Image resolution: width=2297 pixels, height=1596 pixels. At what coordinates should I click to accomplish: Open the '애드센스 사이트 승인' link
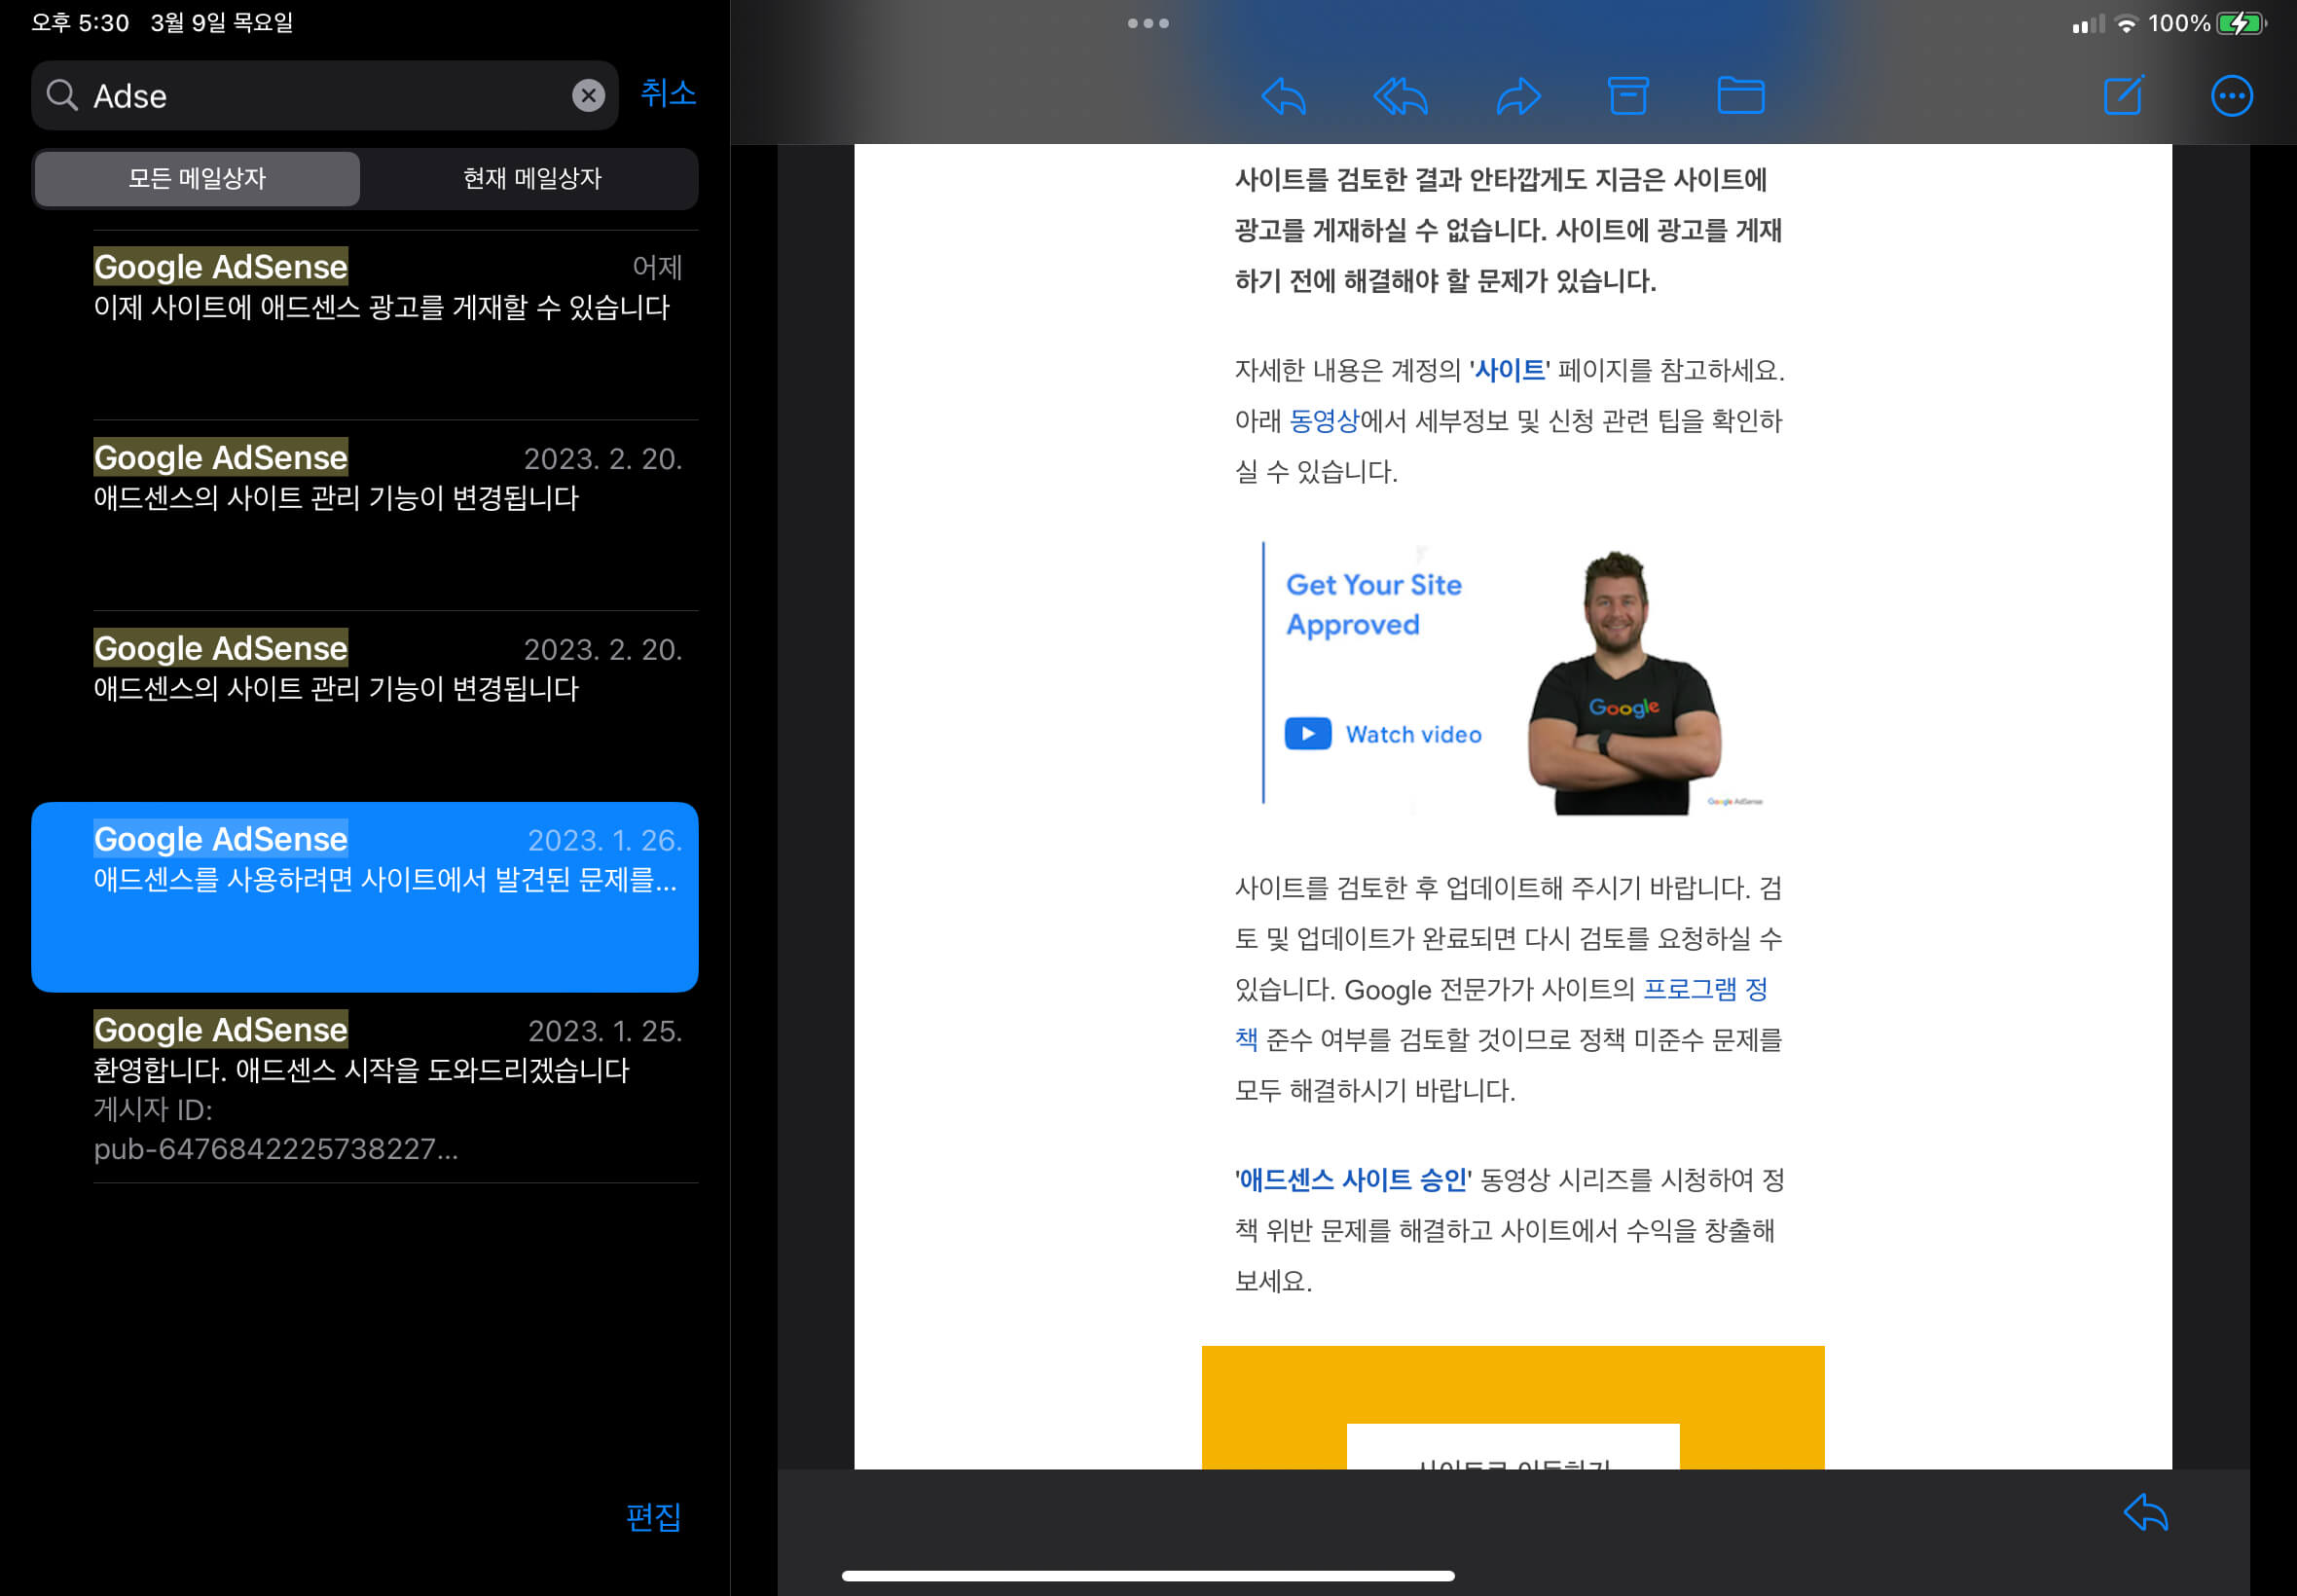click(x=1353, y=1180)
